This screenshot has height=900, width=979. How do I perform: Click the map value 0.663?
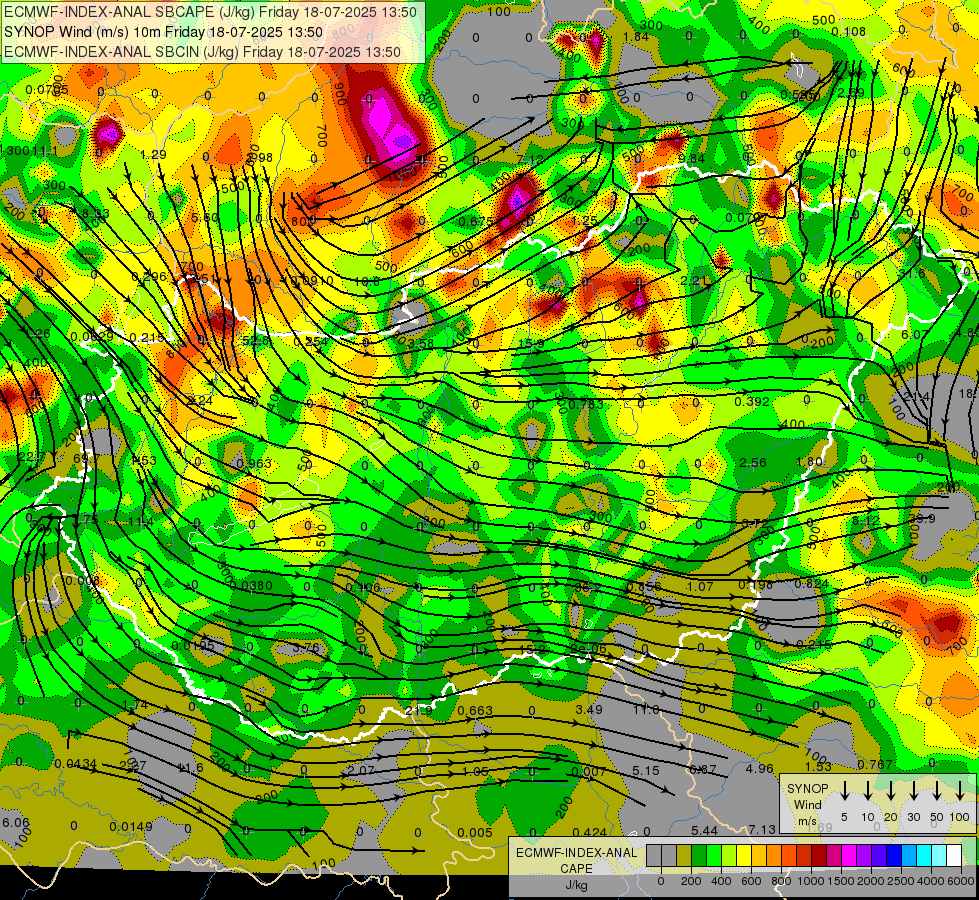click(475, 711)
